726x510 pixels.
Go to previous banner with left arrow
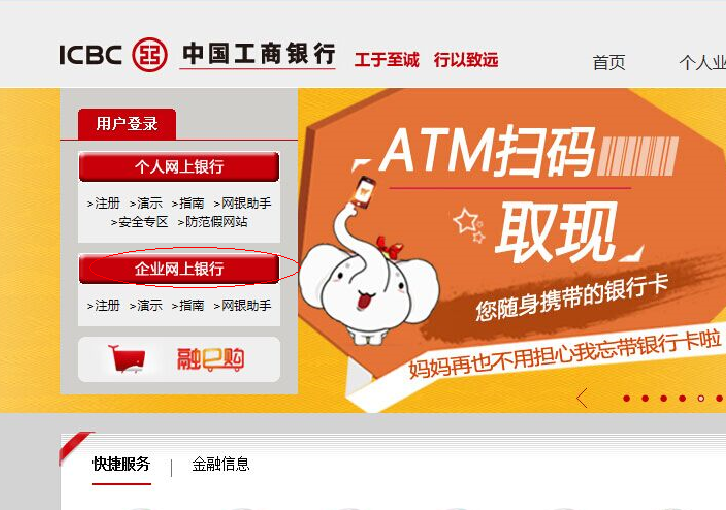[x=582, y=398]
